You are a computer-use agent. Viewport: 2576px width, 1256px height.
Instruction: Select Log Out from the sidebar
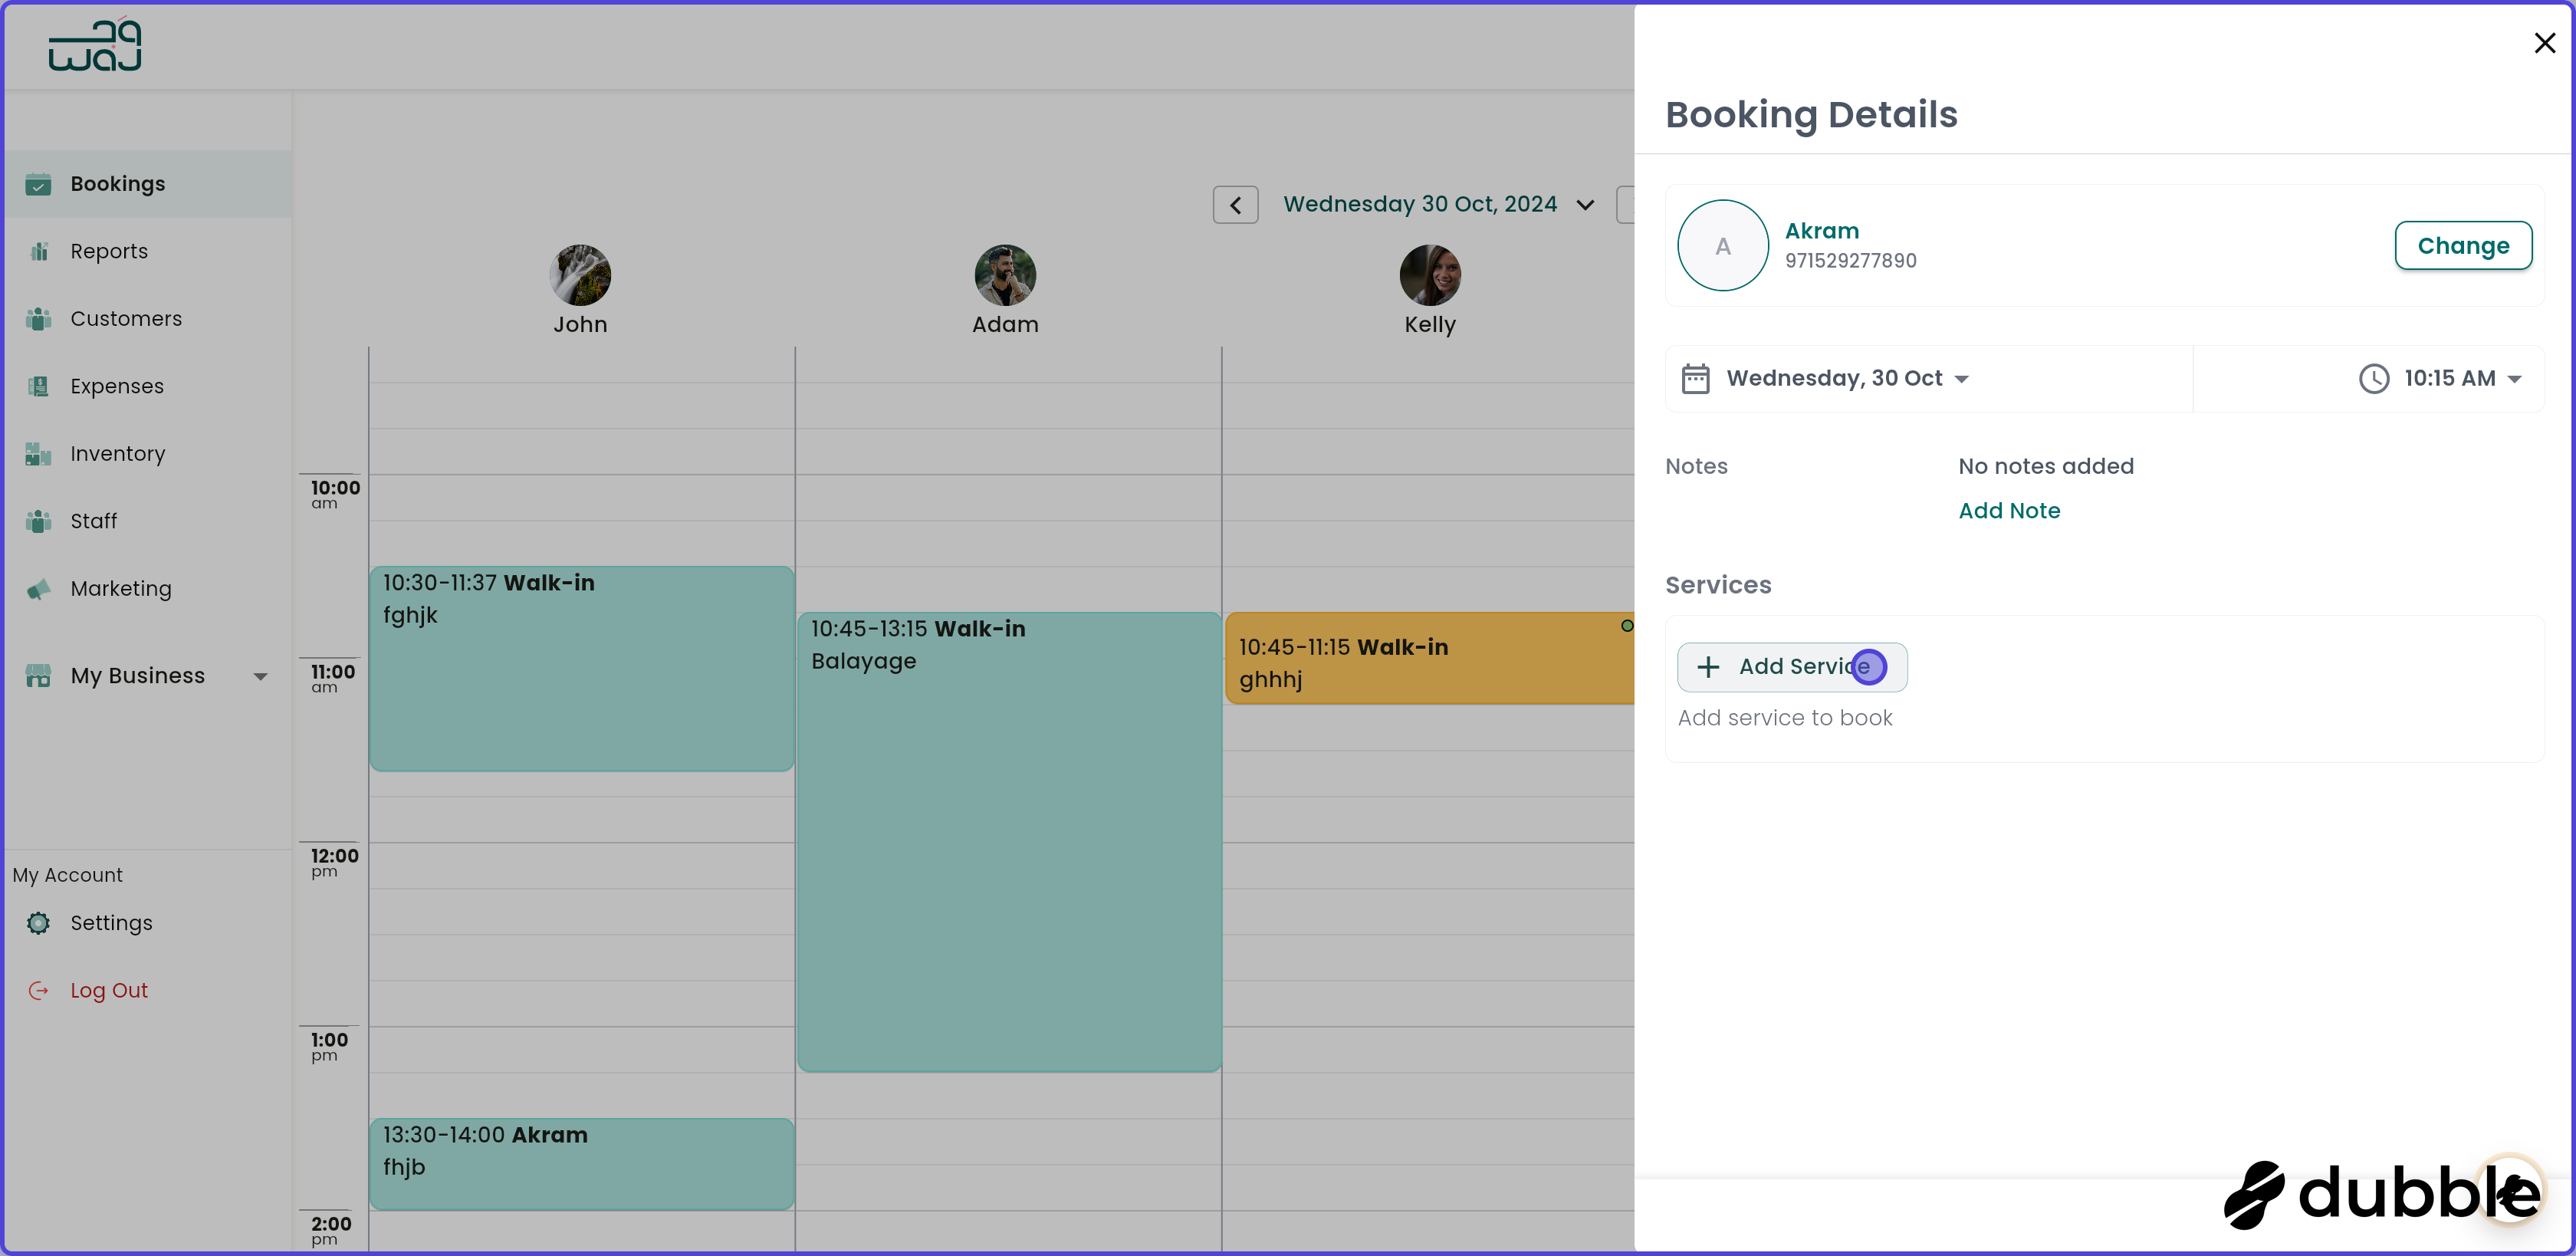(x=109, y=989)
